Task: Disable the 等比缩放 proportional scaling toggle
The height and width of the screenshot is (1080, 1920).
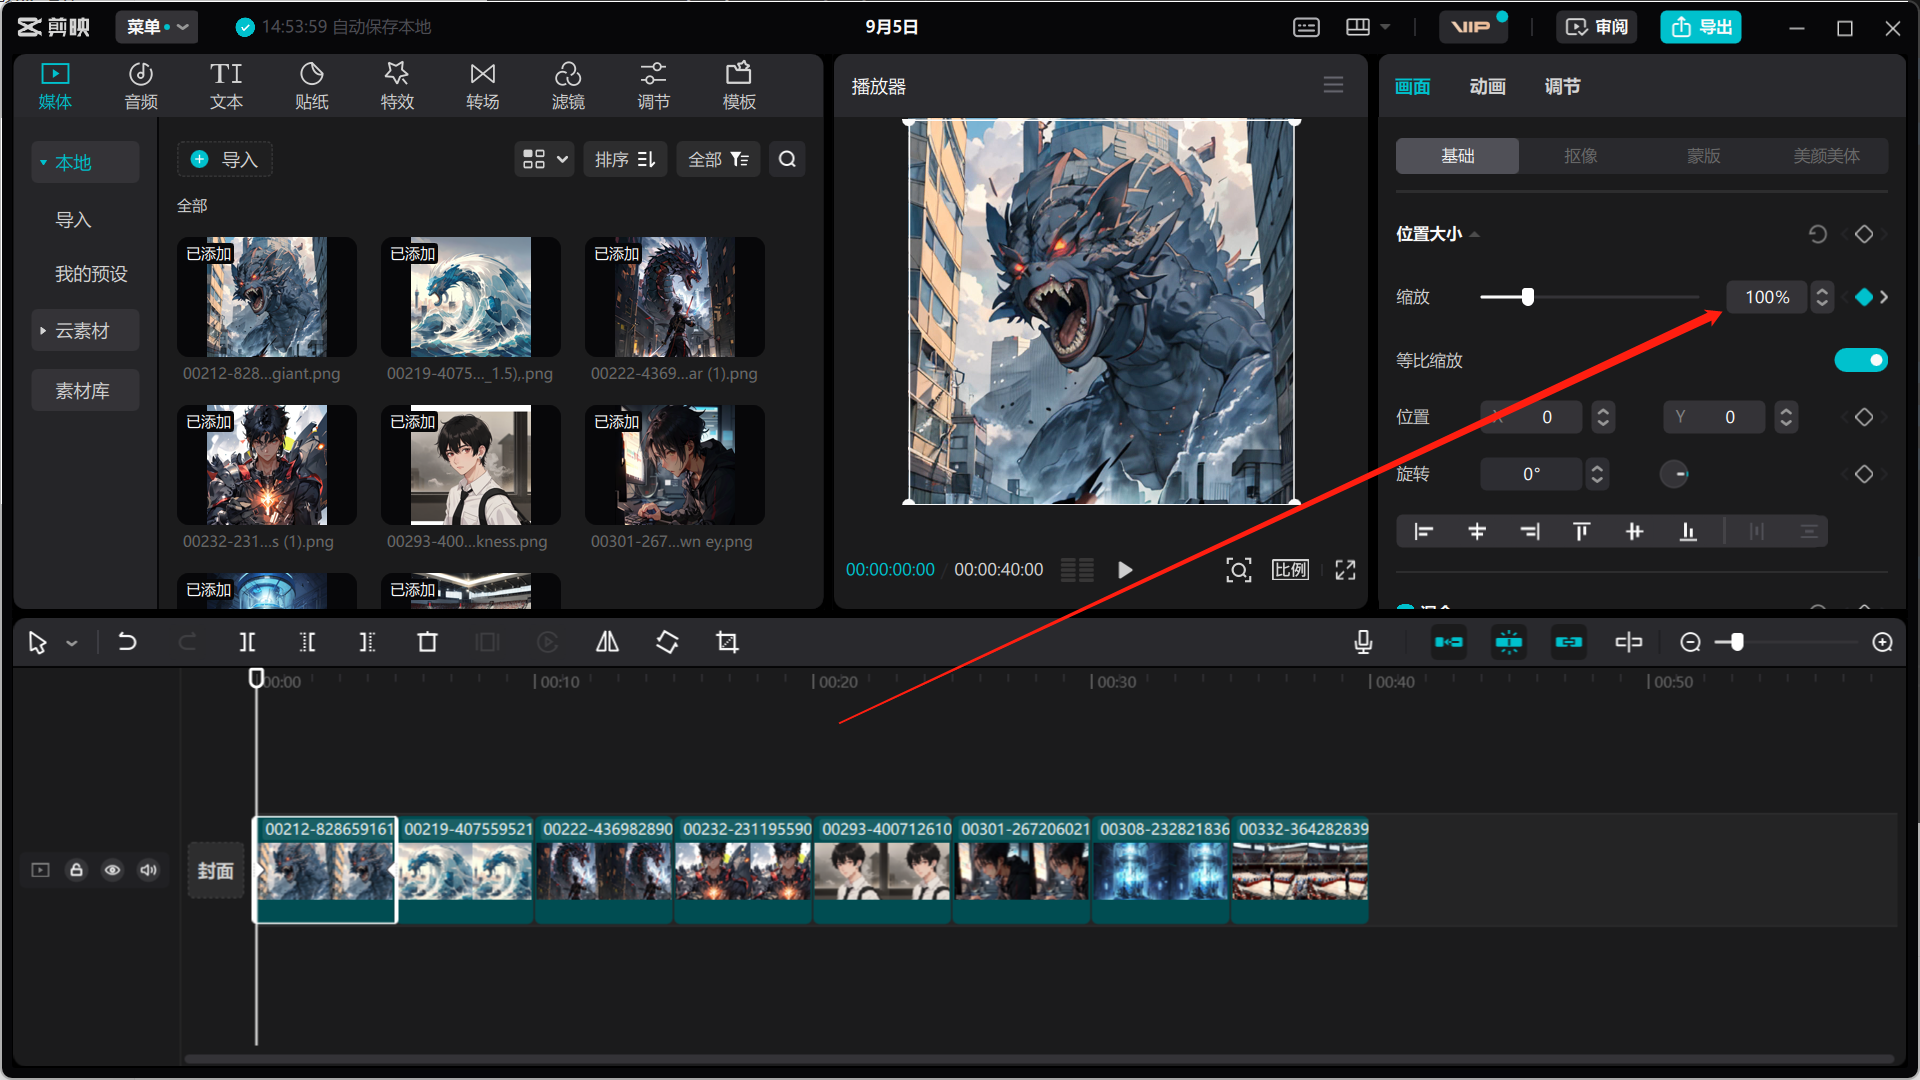Action: pyautogui.click(x=1860, y=359)
